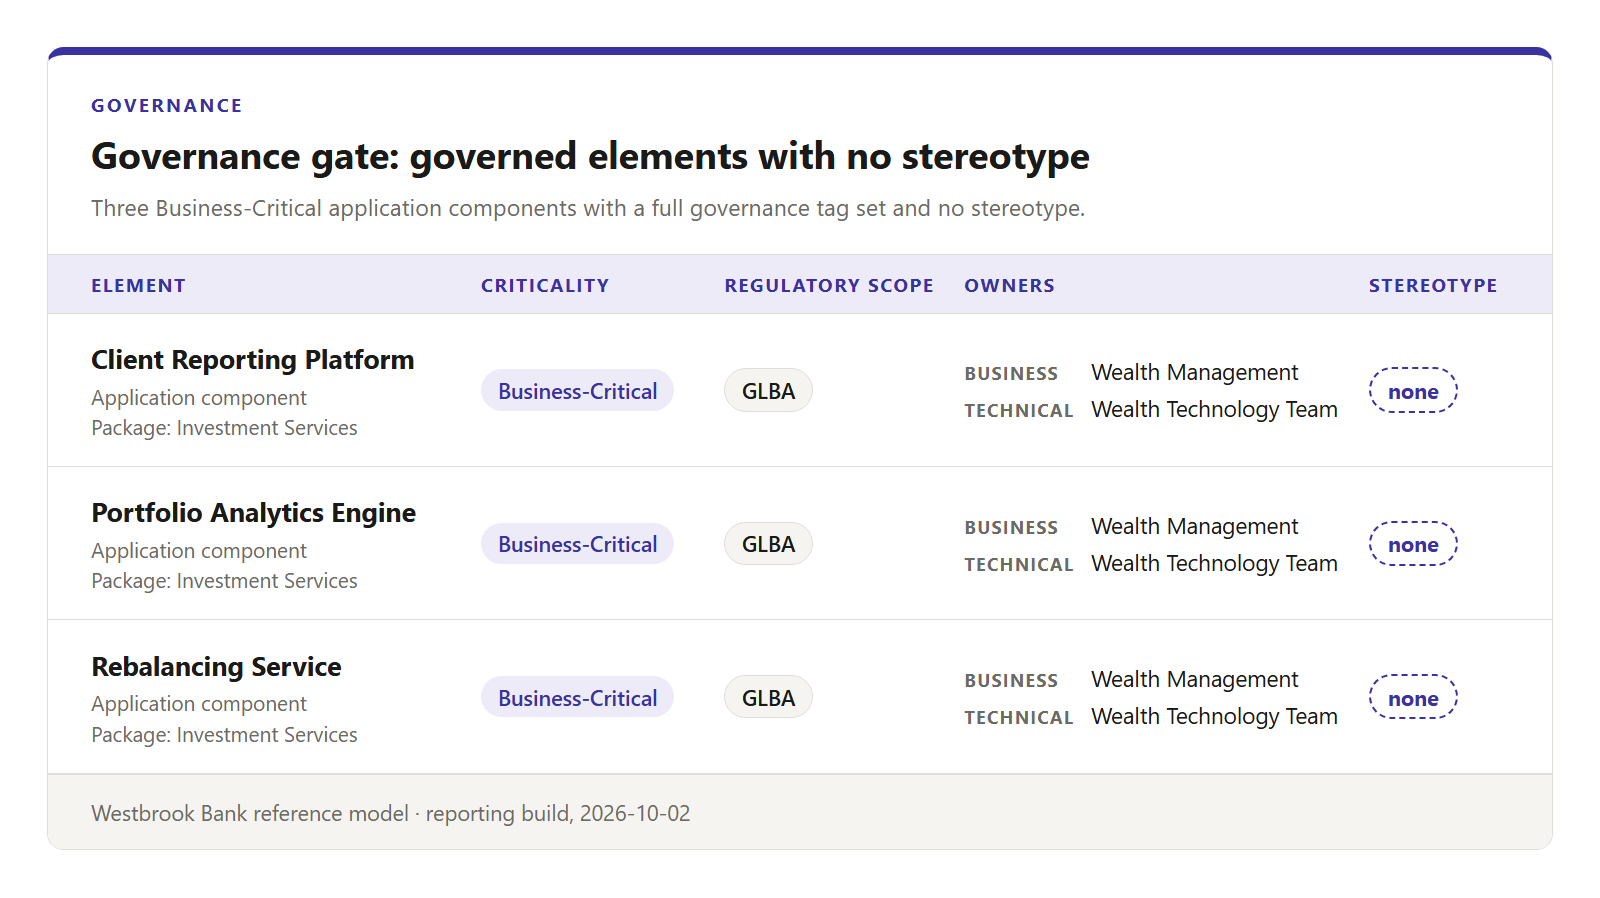
Task: Open the Client Reporting Platform element
Action: point(252,360)
